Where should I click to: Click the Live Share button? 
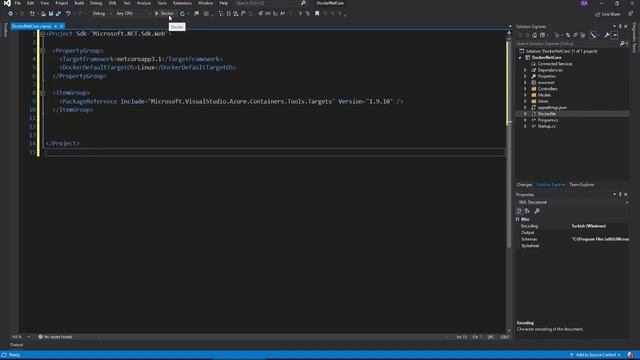pyautogui.click(x=607, y=14)
